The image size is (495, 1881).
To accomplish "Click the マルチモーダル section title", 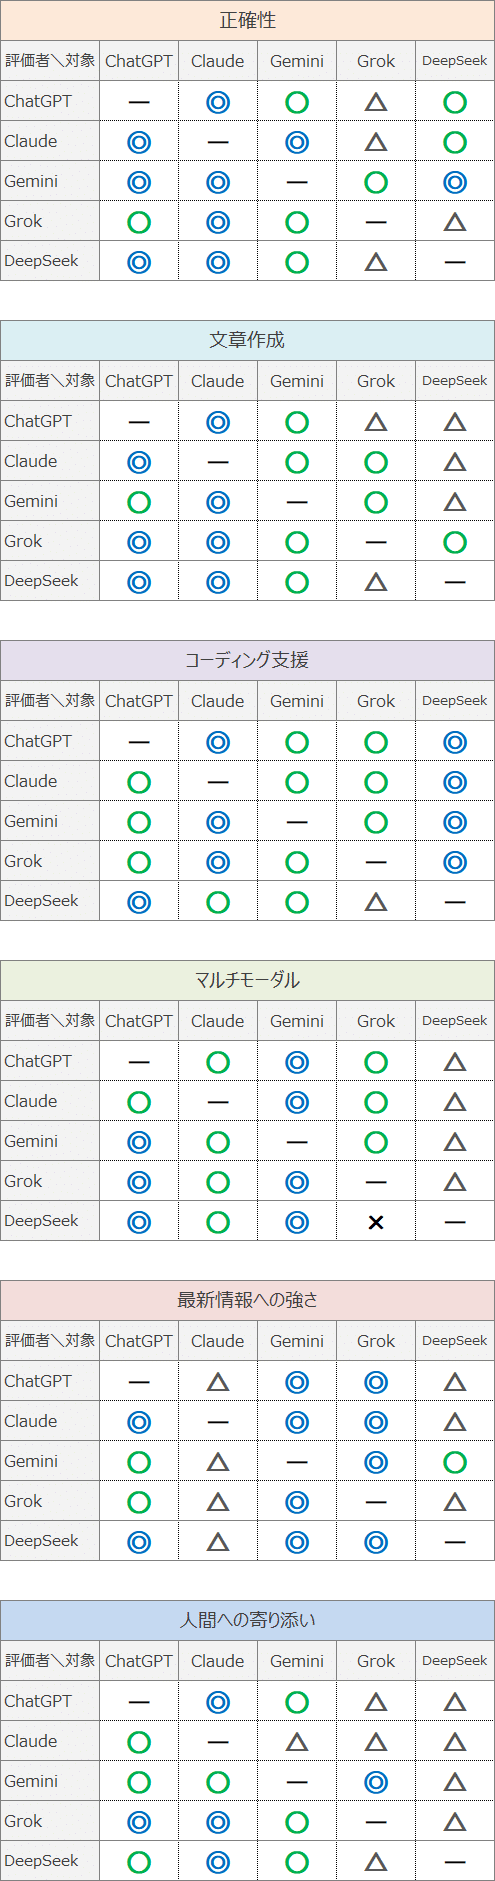I will (x=247, y=980).
